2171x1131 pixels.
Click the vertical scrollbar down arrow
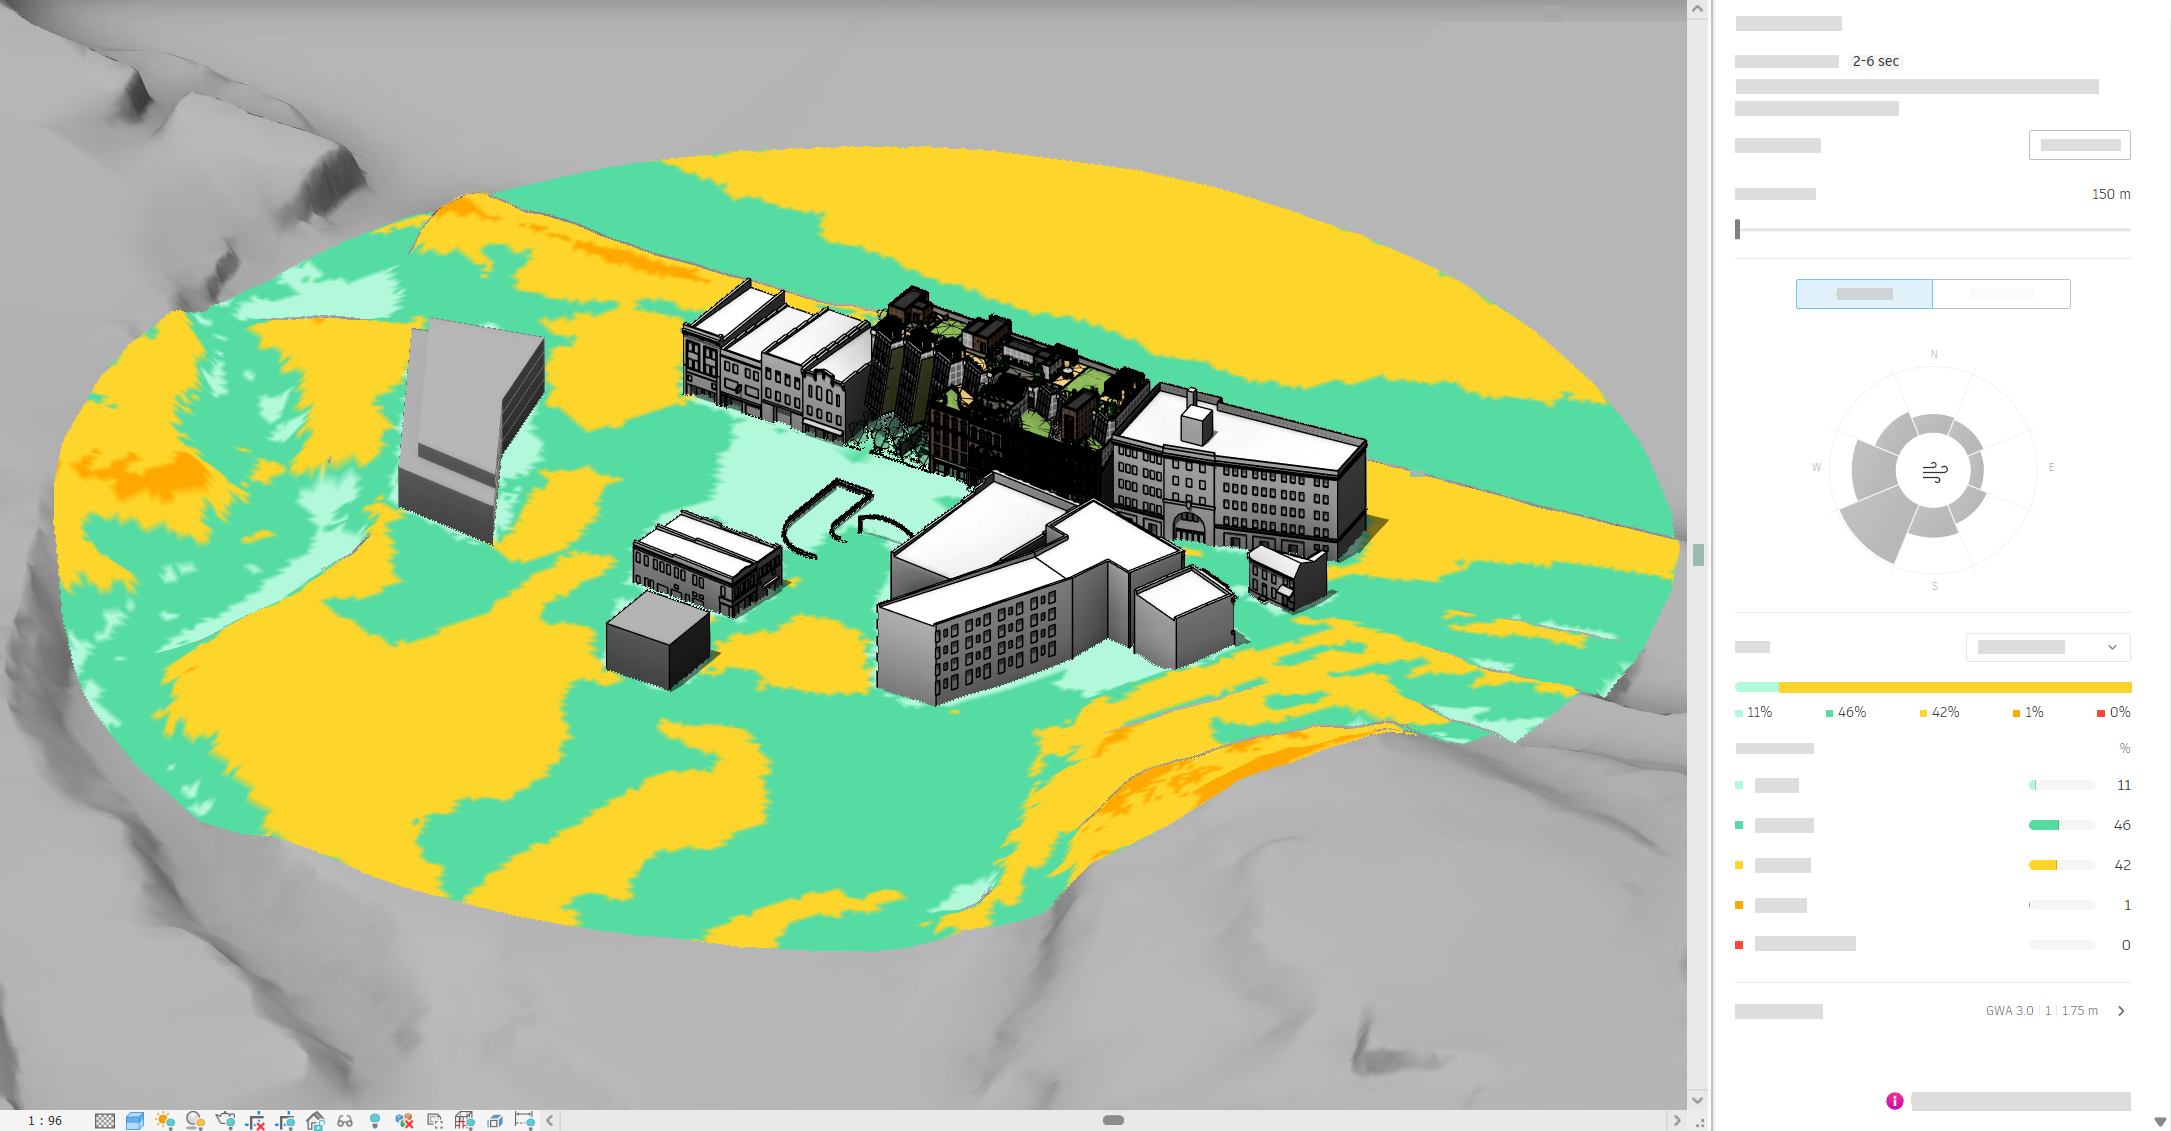[x=1697, y=1100]
